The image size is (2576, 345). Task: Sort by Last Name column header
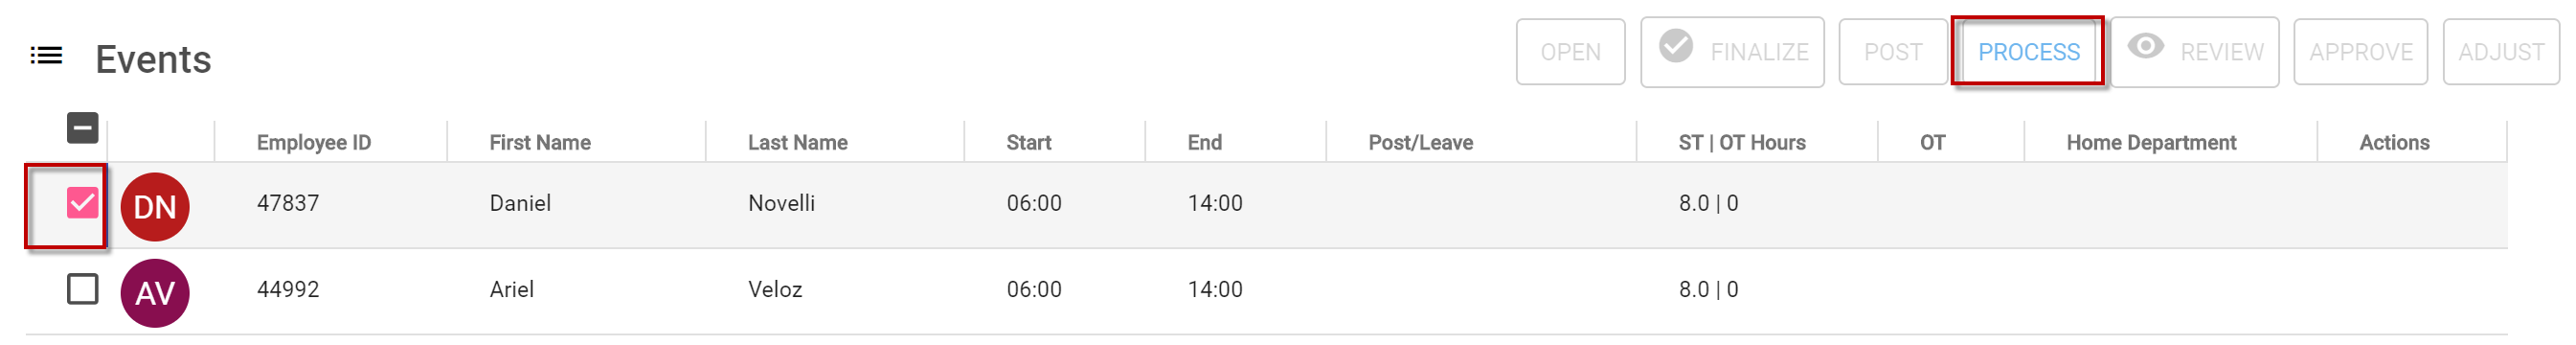click(798, 143)
